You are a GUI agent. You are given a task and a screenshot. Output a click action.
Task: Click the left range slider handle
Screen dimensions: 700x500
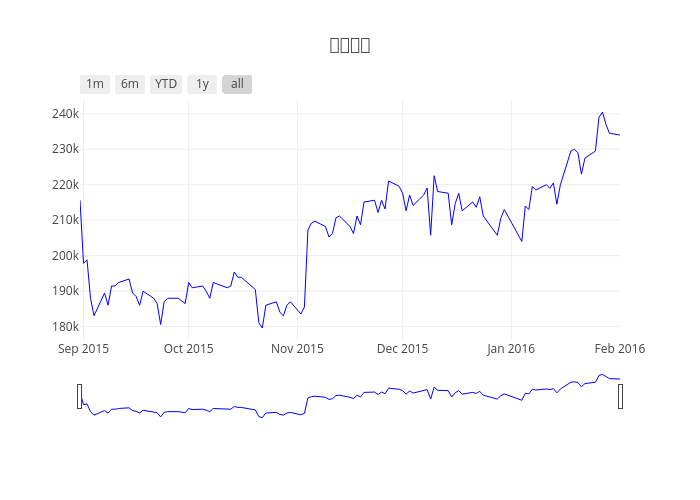click(x=80, y=396)
